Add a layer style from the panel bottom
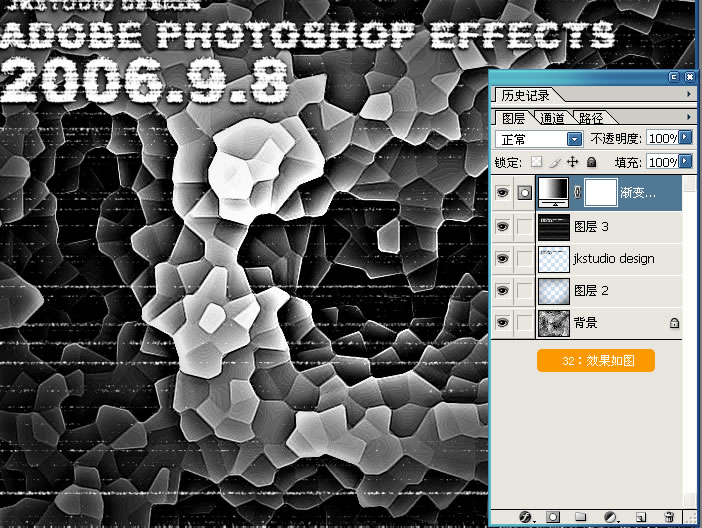The height and width of the screenshot is (528, 702). pos(526,517)
